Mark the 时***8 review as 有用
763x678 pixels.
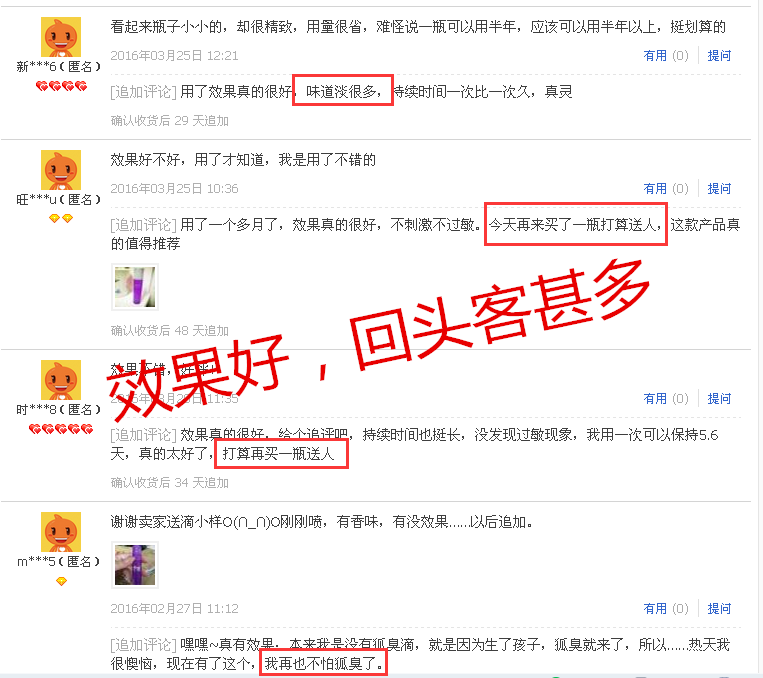pyautogui.click(x=665, y=399)
